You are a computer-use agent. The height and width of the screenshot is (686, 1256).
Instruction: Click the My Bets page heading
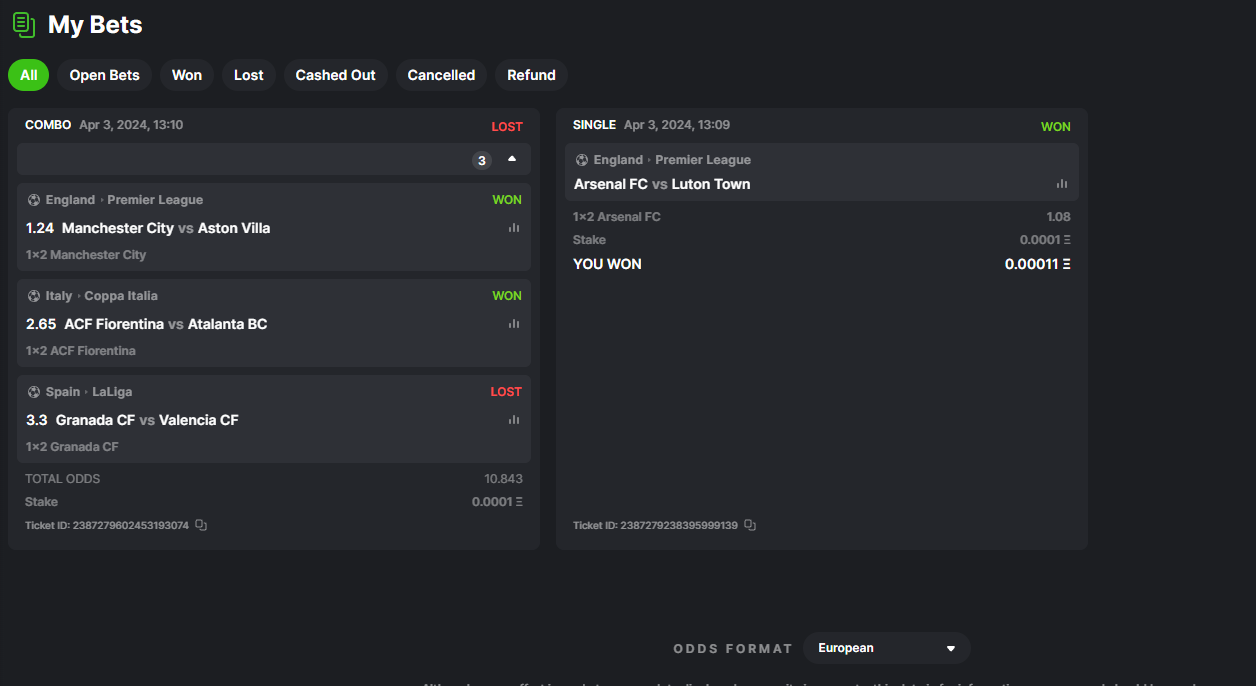point(95,25)
